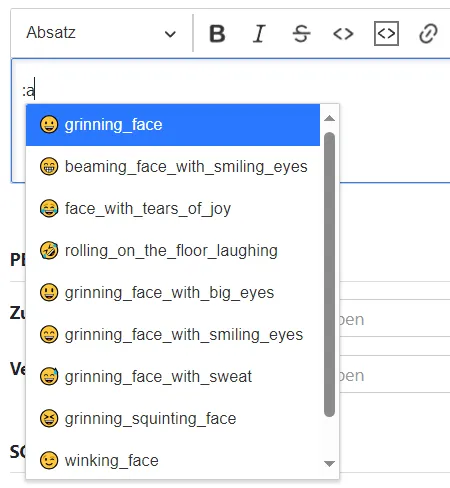The image size is (450, 488).
Task: Apply strikethrough formatting
Action: click(301, 33)
